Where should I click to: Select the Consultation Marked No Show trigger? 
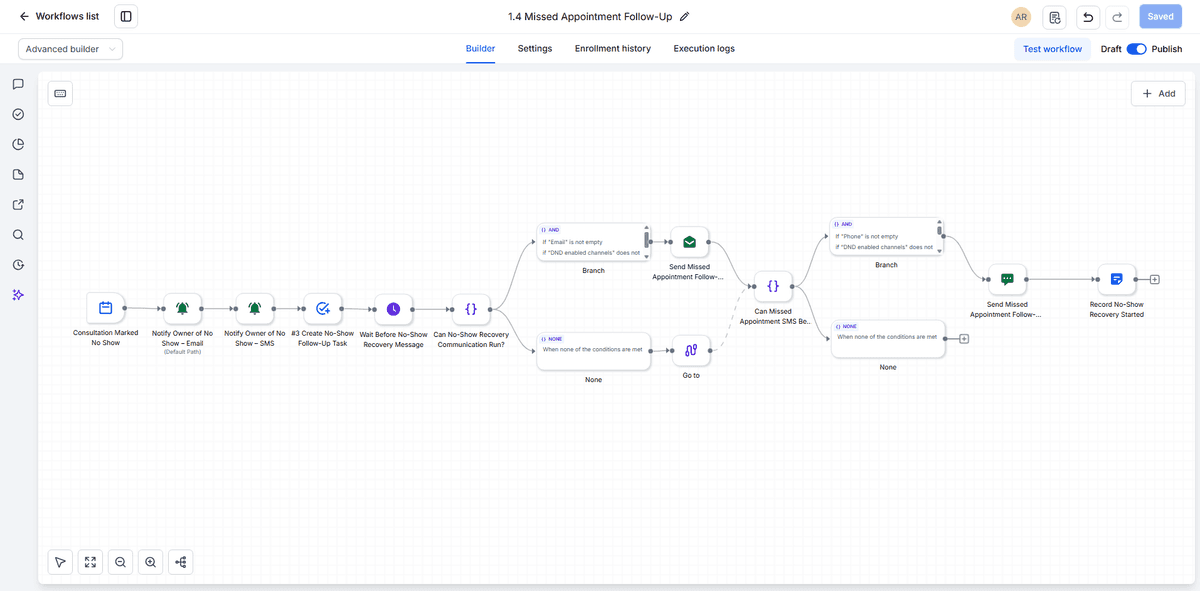(105, 309)
